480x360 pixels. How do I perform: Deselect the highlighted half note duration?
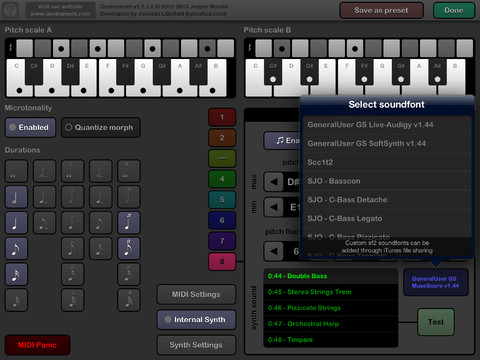pos(16,197)
